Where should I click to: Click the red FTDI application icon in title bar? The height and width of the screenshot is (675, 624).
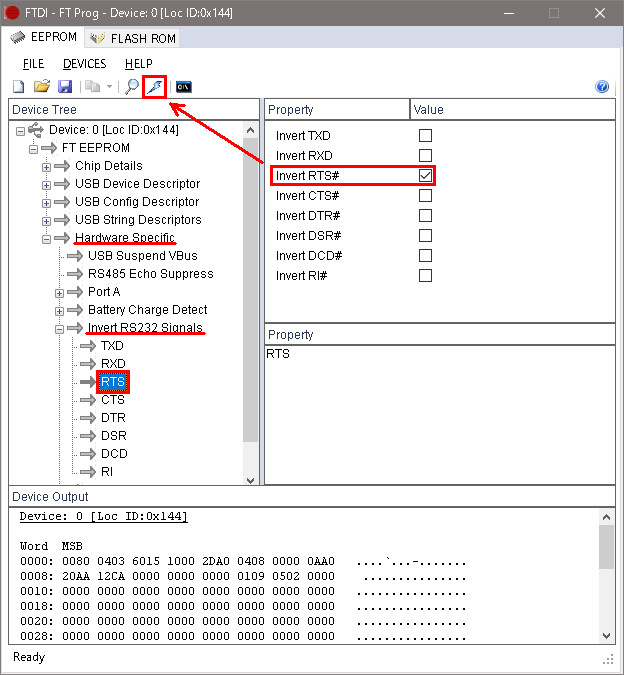(12, 13)
